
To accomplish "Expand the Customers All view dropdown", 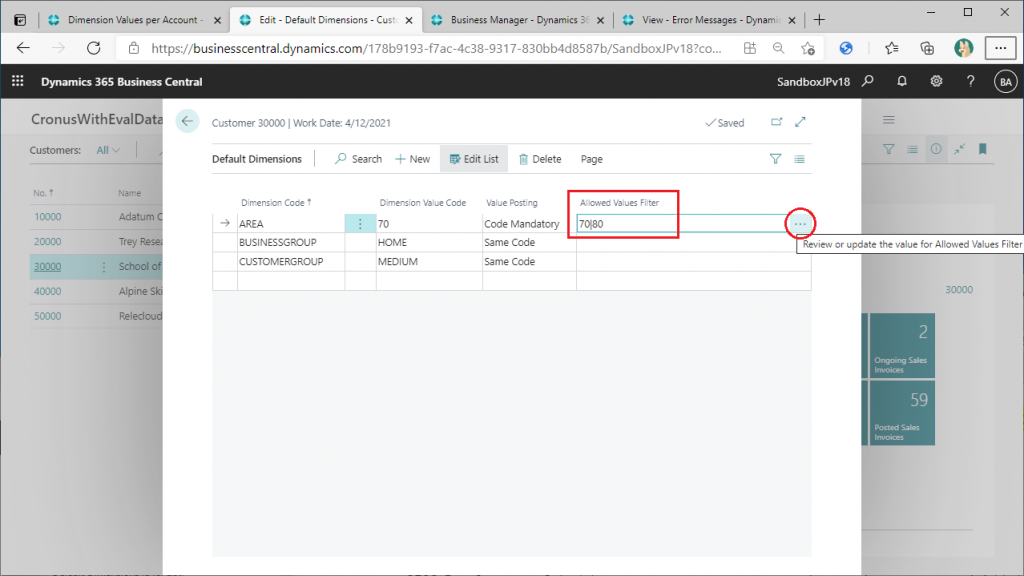I will [x=108, y=150].
